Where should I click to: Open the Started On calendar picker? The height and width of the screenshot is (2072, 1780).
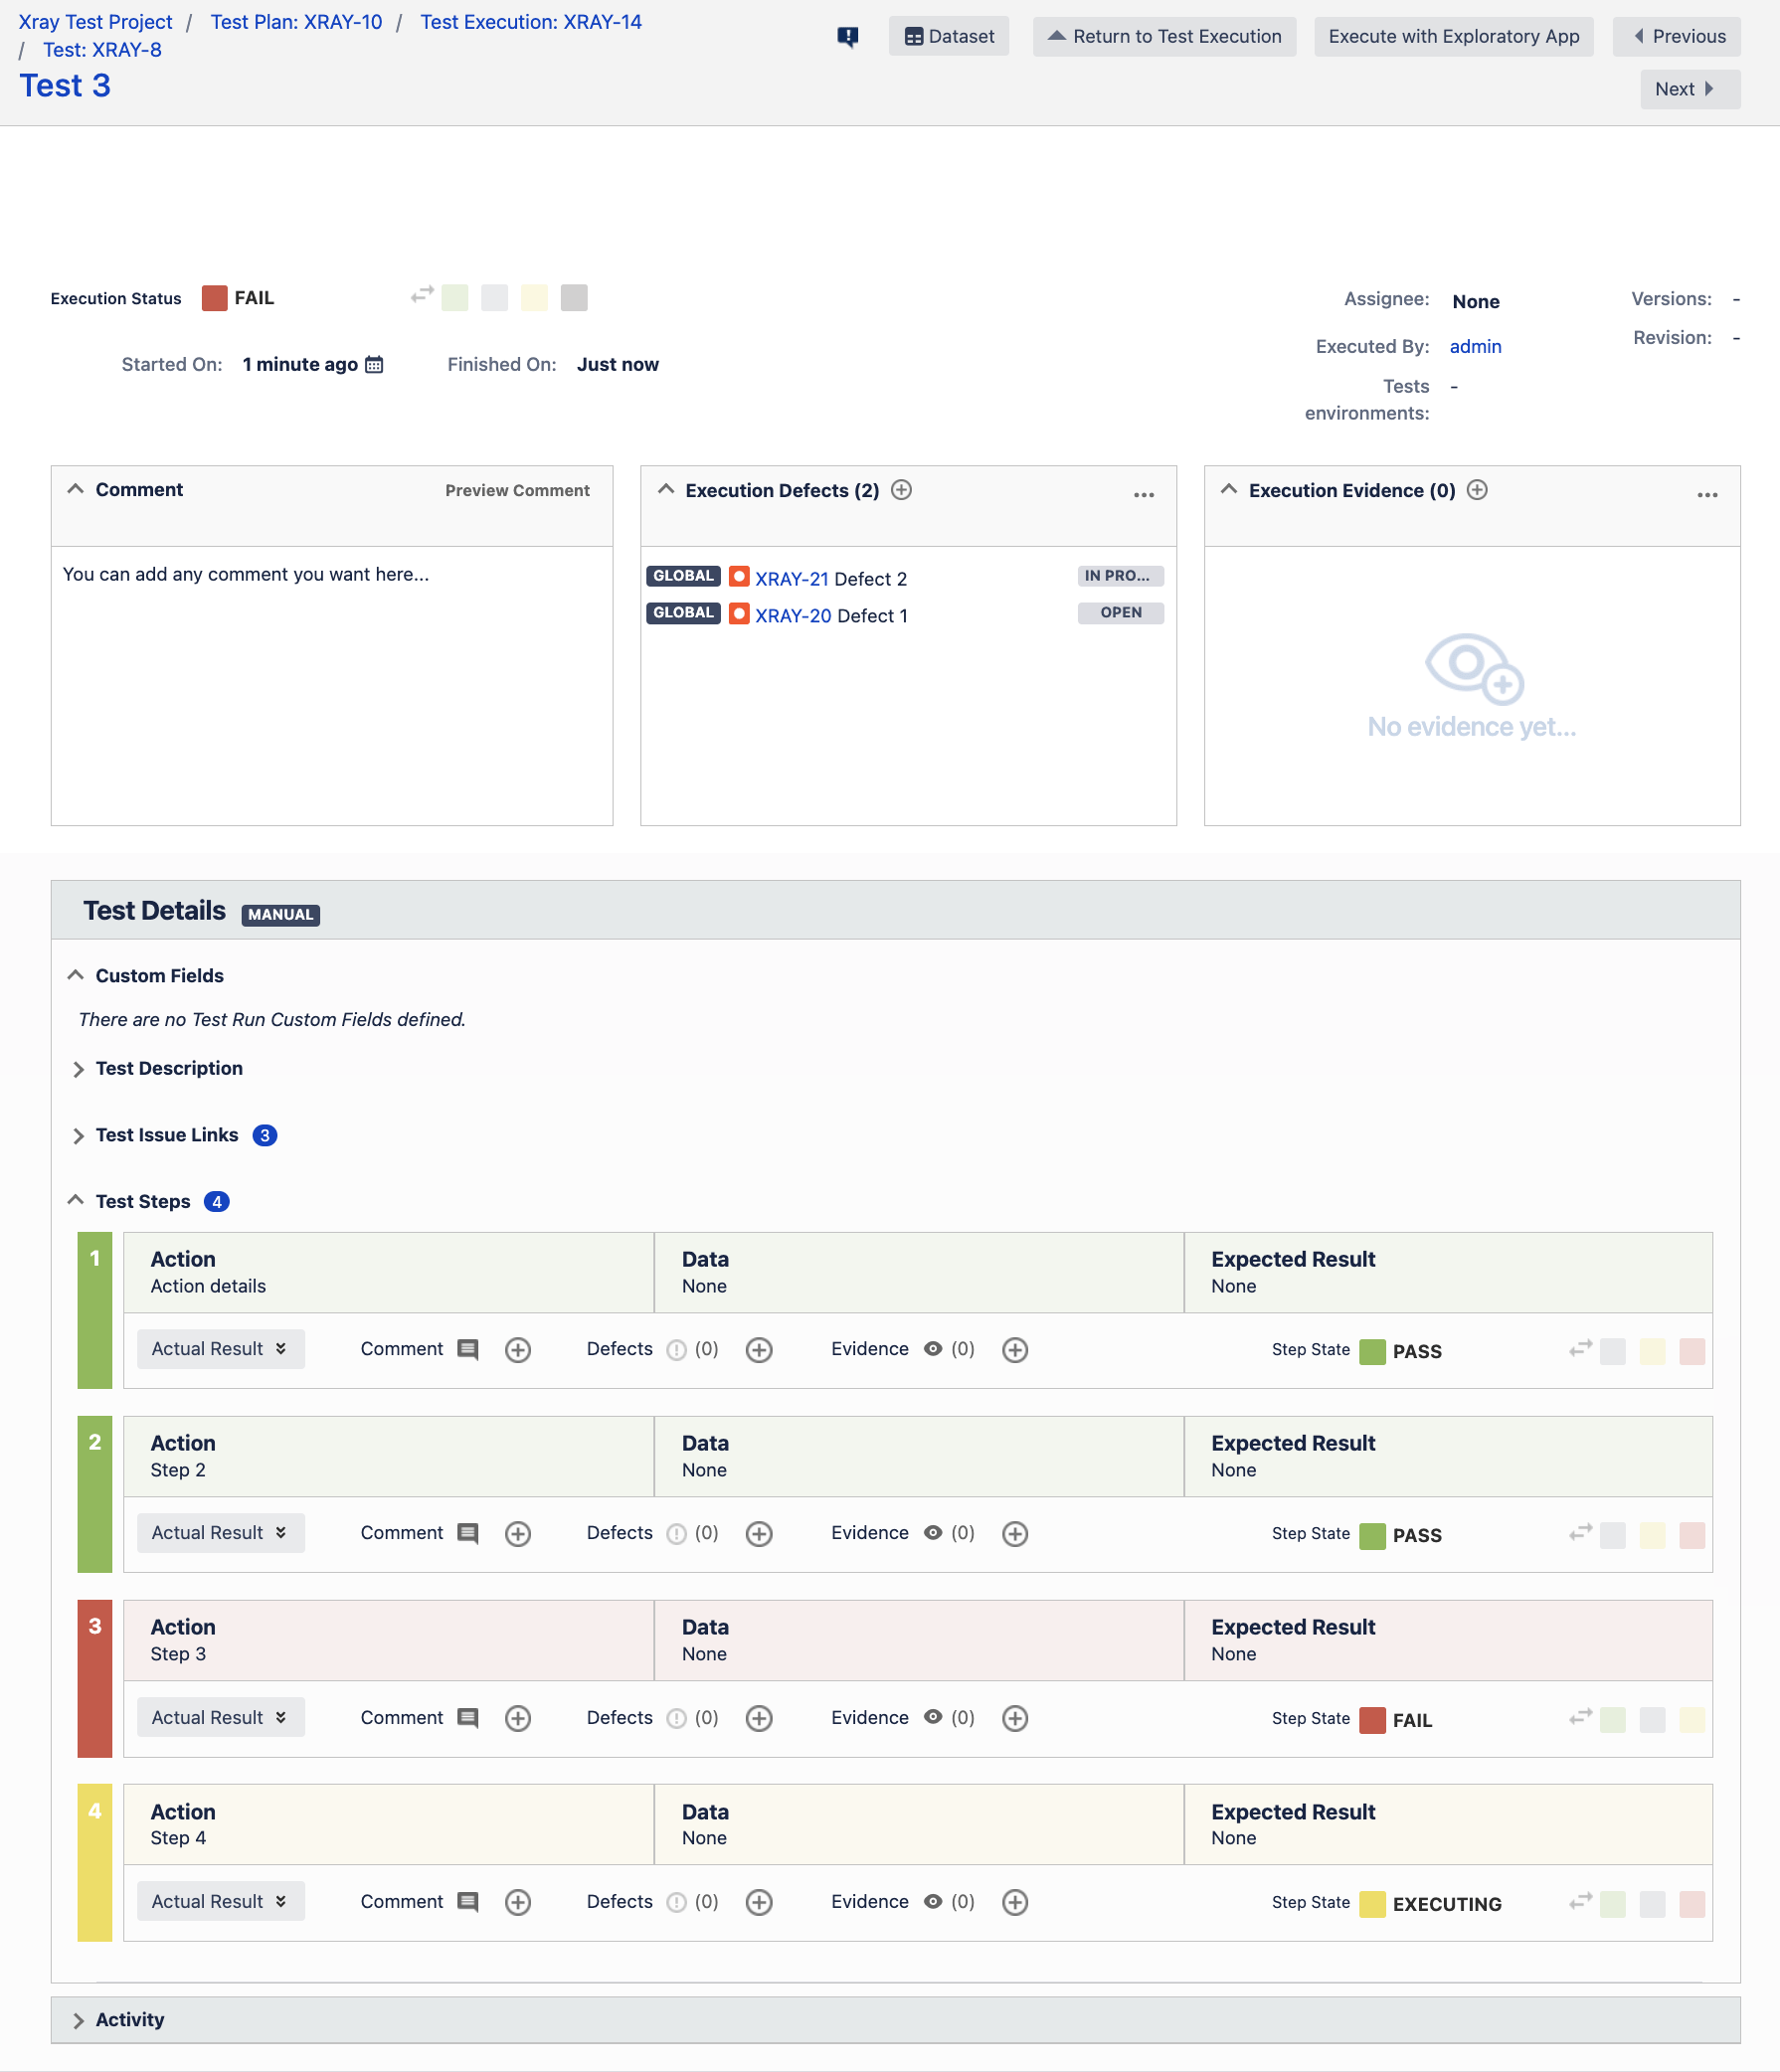[374, 365]
